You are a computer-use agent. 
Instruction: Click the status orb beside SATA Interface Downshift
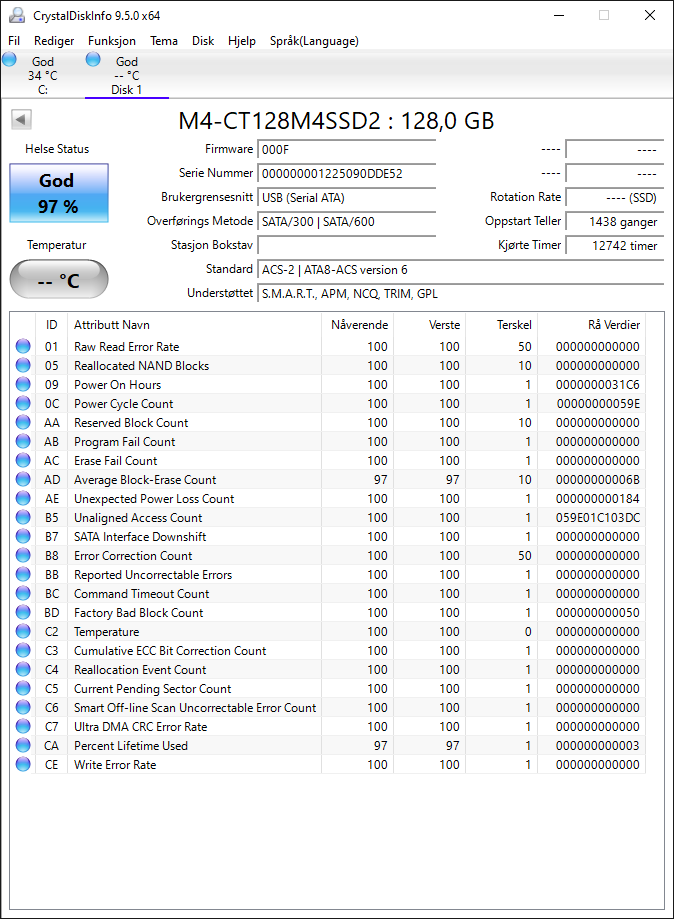coord(23,536)
